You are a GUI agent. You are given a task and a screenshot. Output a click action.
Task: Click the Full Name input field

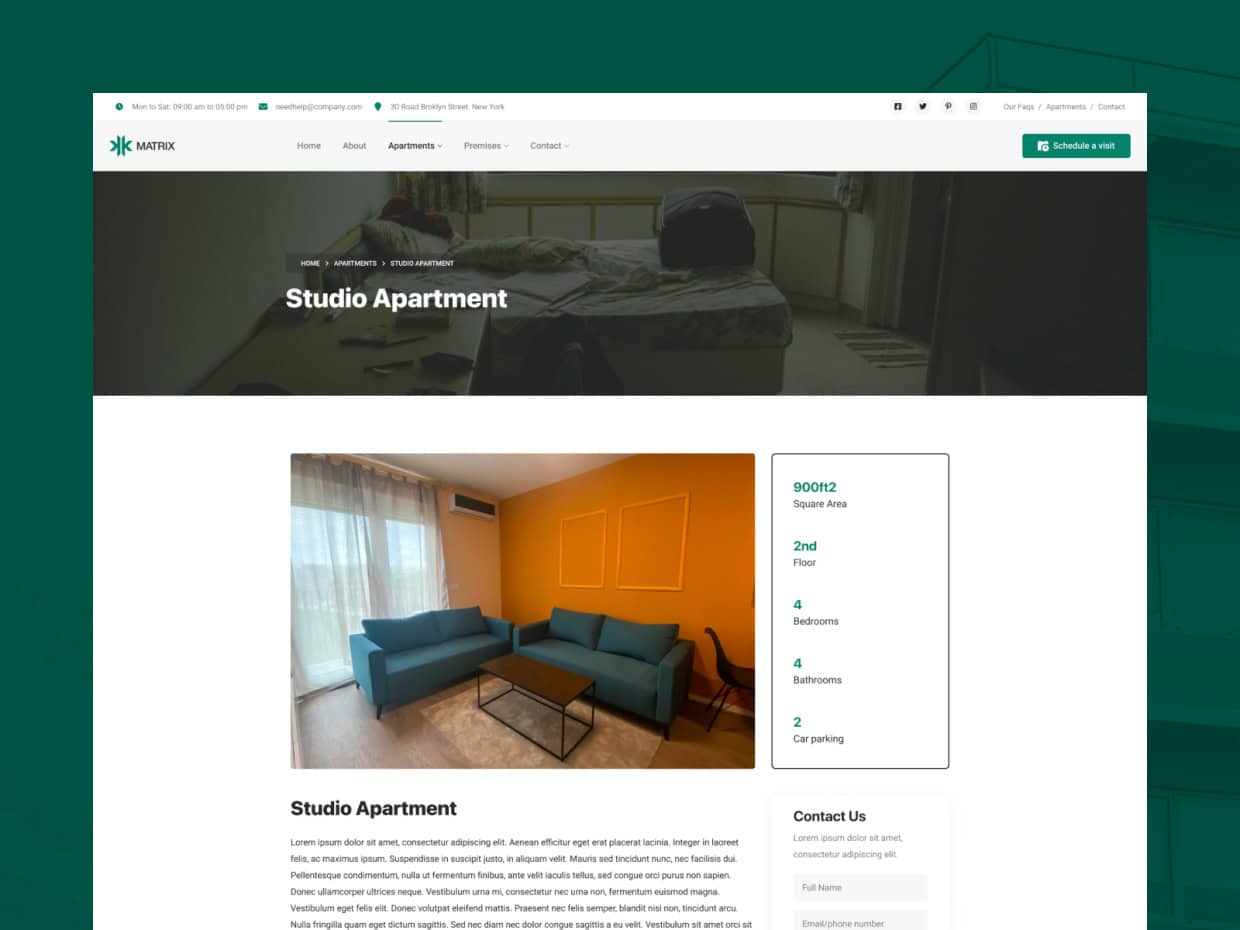[860, 888]
